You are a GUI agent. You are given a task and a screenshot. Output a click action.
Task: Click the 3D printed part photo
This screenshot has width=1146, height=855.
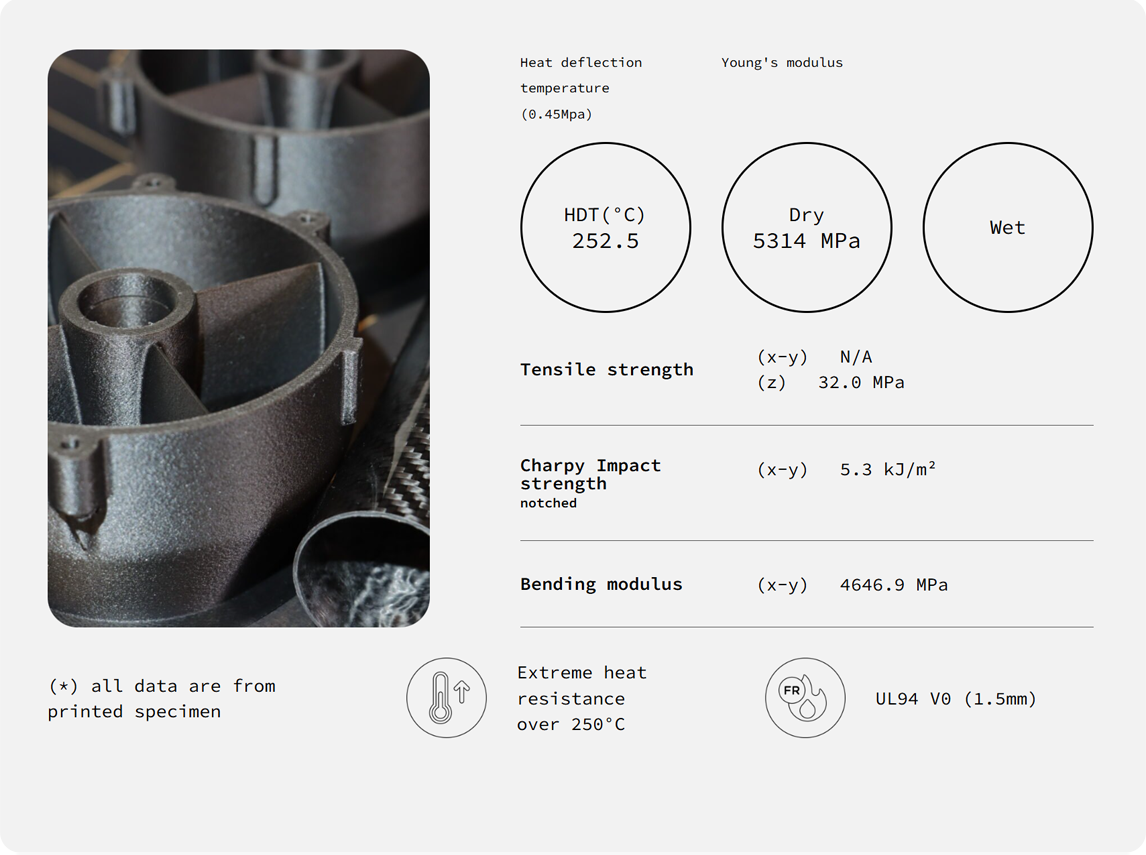238,338
